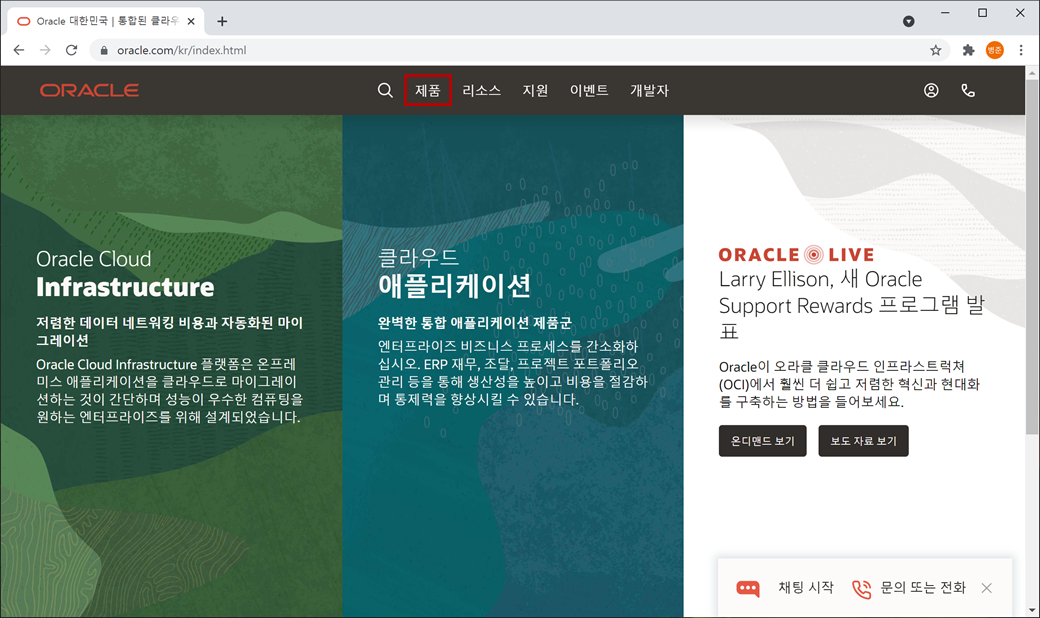Minimize the browser window
Screen dimensions: 1040x618
945,13
